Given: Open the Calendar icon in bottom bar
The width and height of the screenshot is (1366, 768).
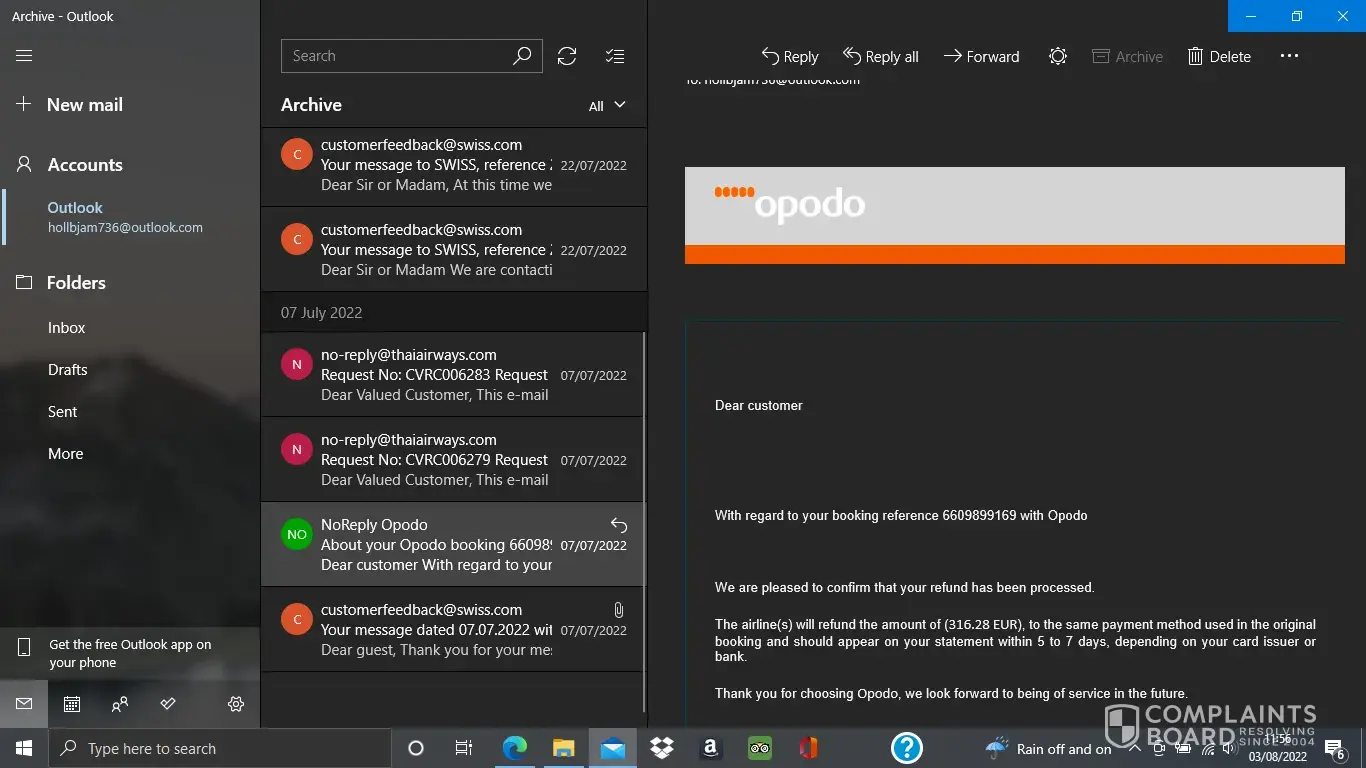Looking at the screenshot, I should 72,704.
